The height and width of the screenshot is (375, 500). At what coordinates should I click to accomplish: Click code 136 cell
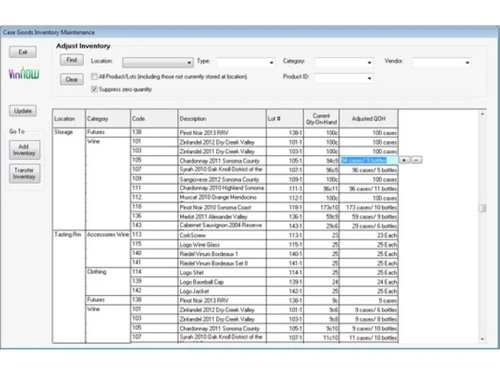coord(154,216)
